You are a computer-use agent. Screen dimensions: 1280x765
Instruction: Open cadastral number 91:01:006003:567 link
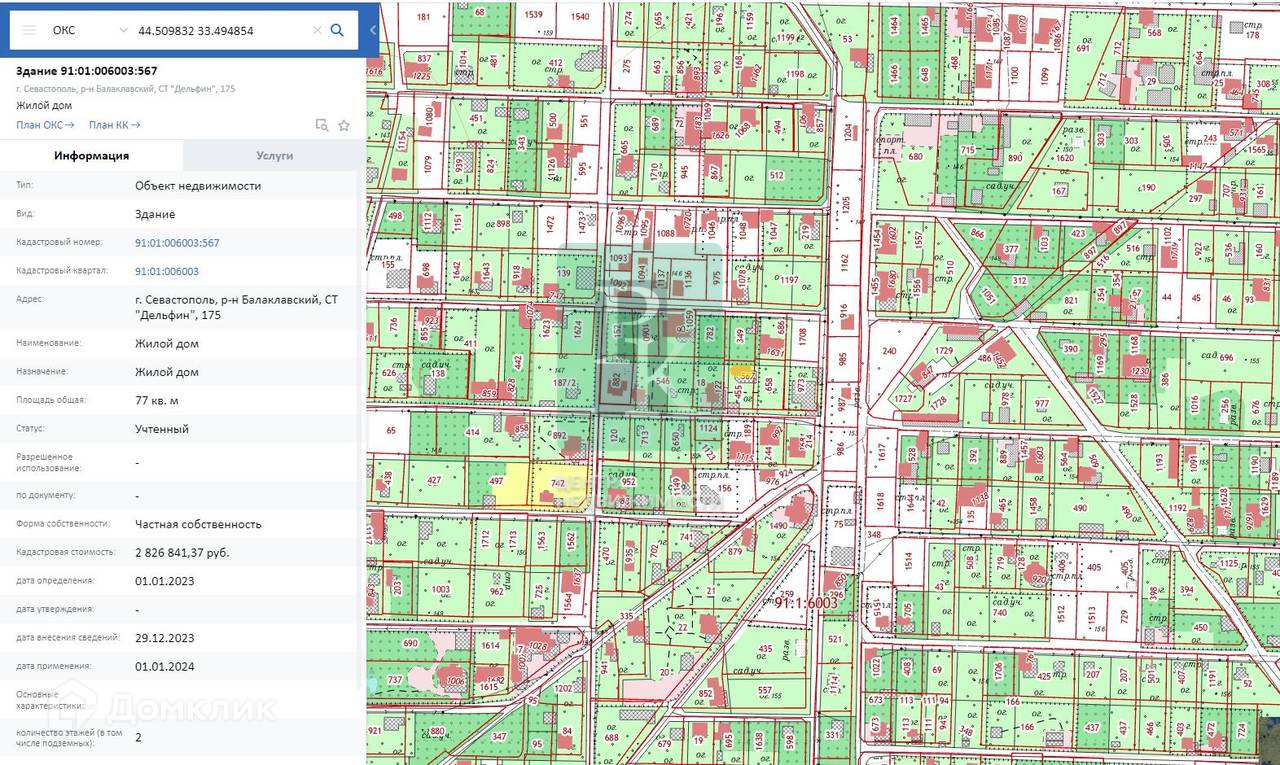(177, 243)
